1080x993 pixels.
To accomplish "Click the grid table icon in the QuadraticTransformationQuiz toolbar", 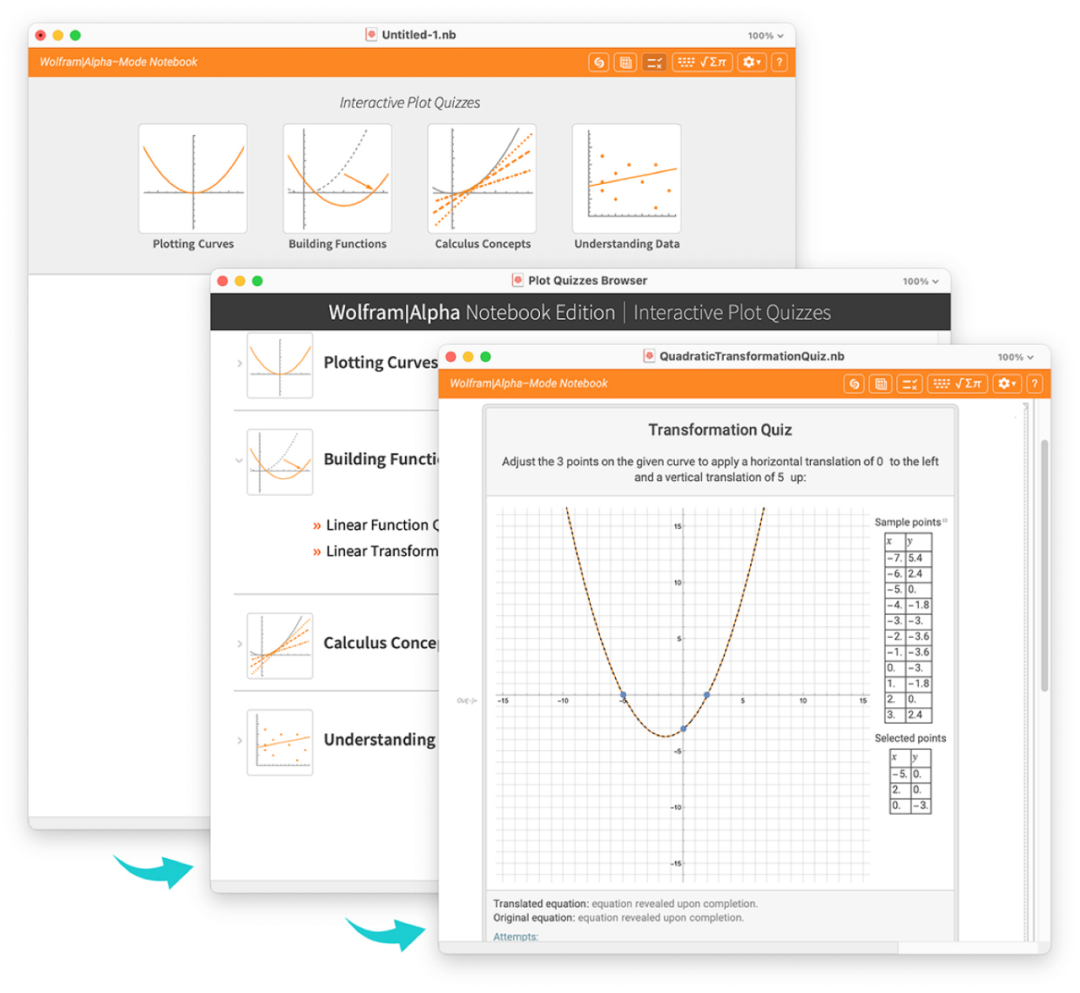I will [x=881, y=384].
